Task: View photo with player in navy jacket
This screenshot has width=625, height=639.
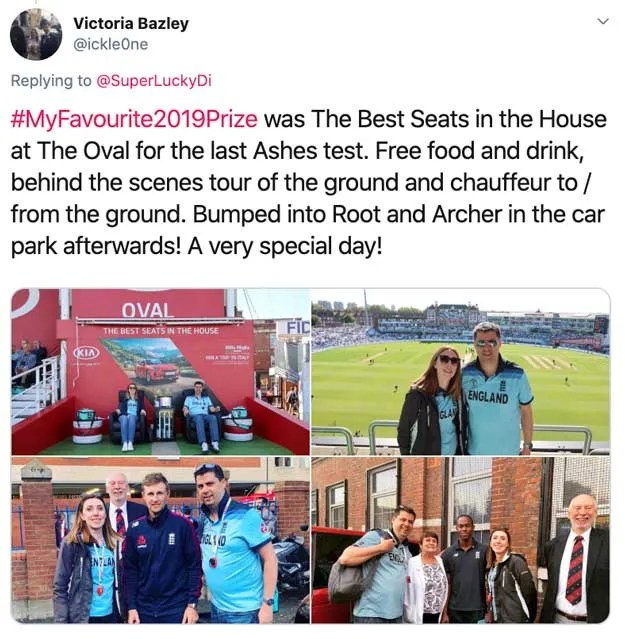Action: click(161, 540)
